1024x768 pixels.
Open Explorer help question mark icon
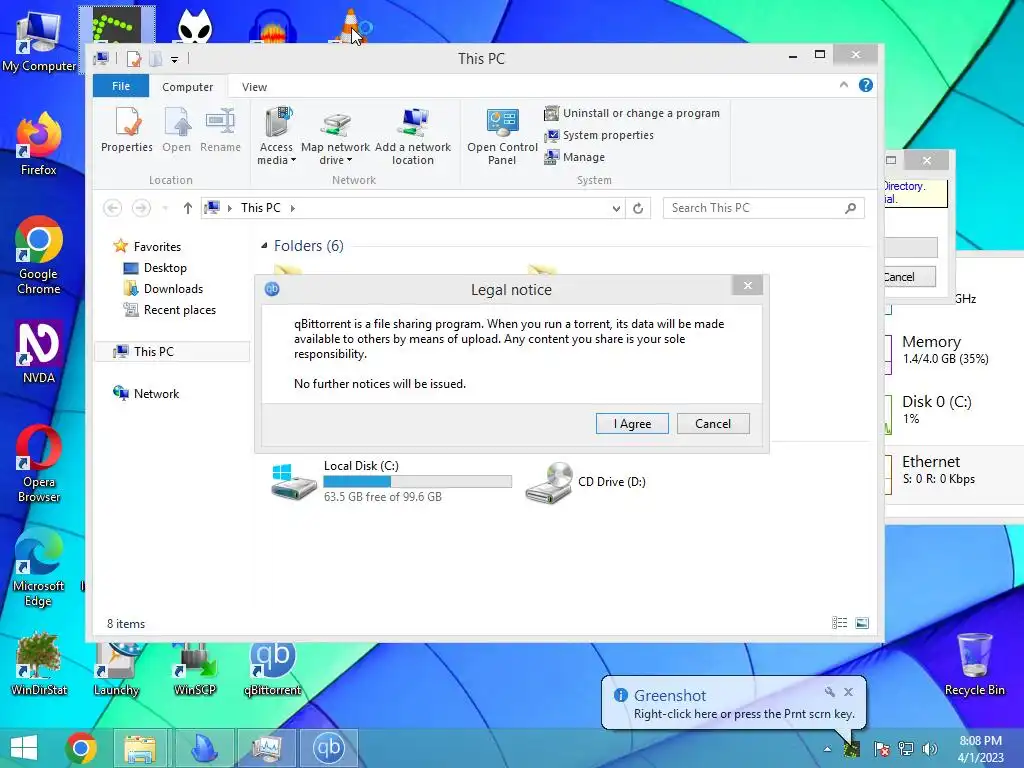[865, 85]
